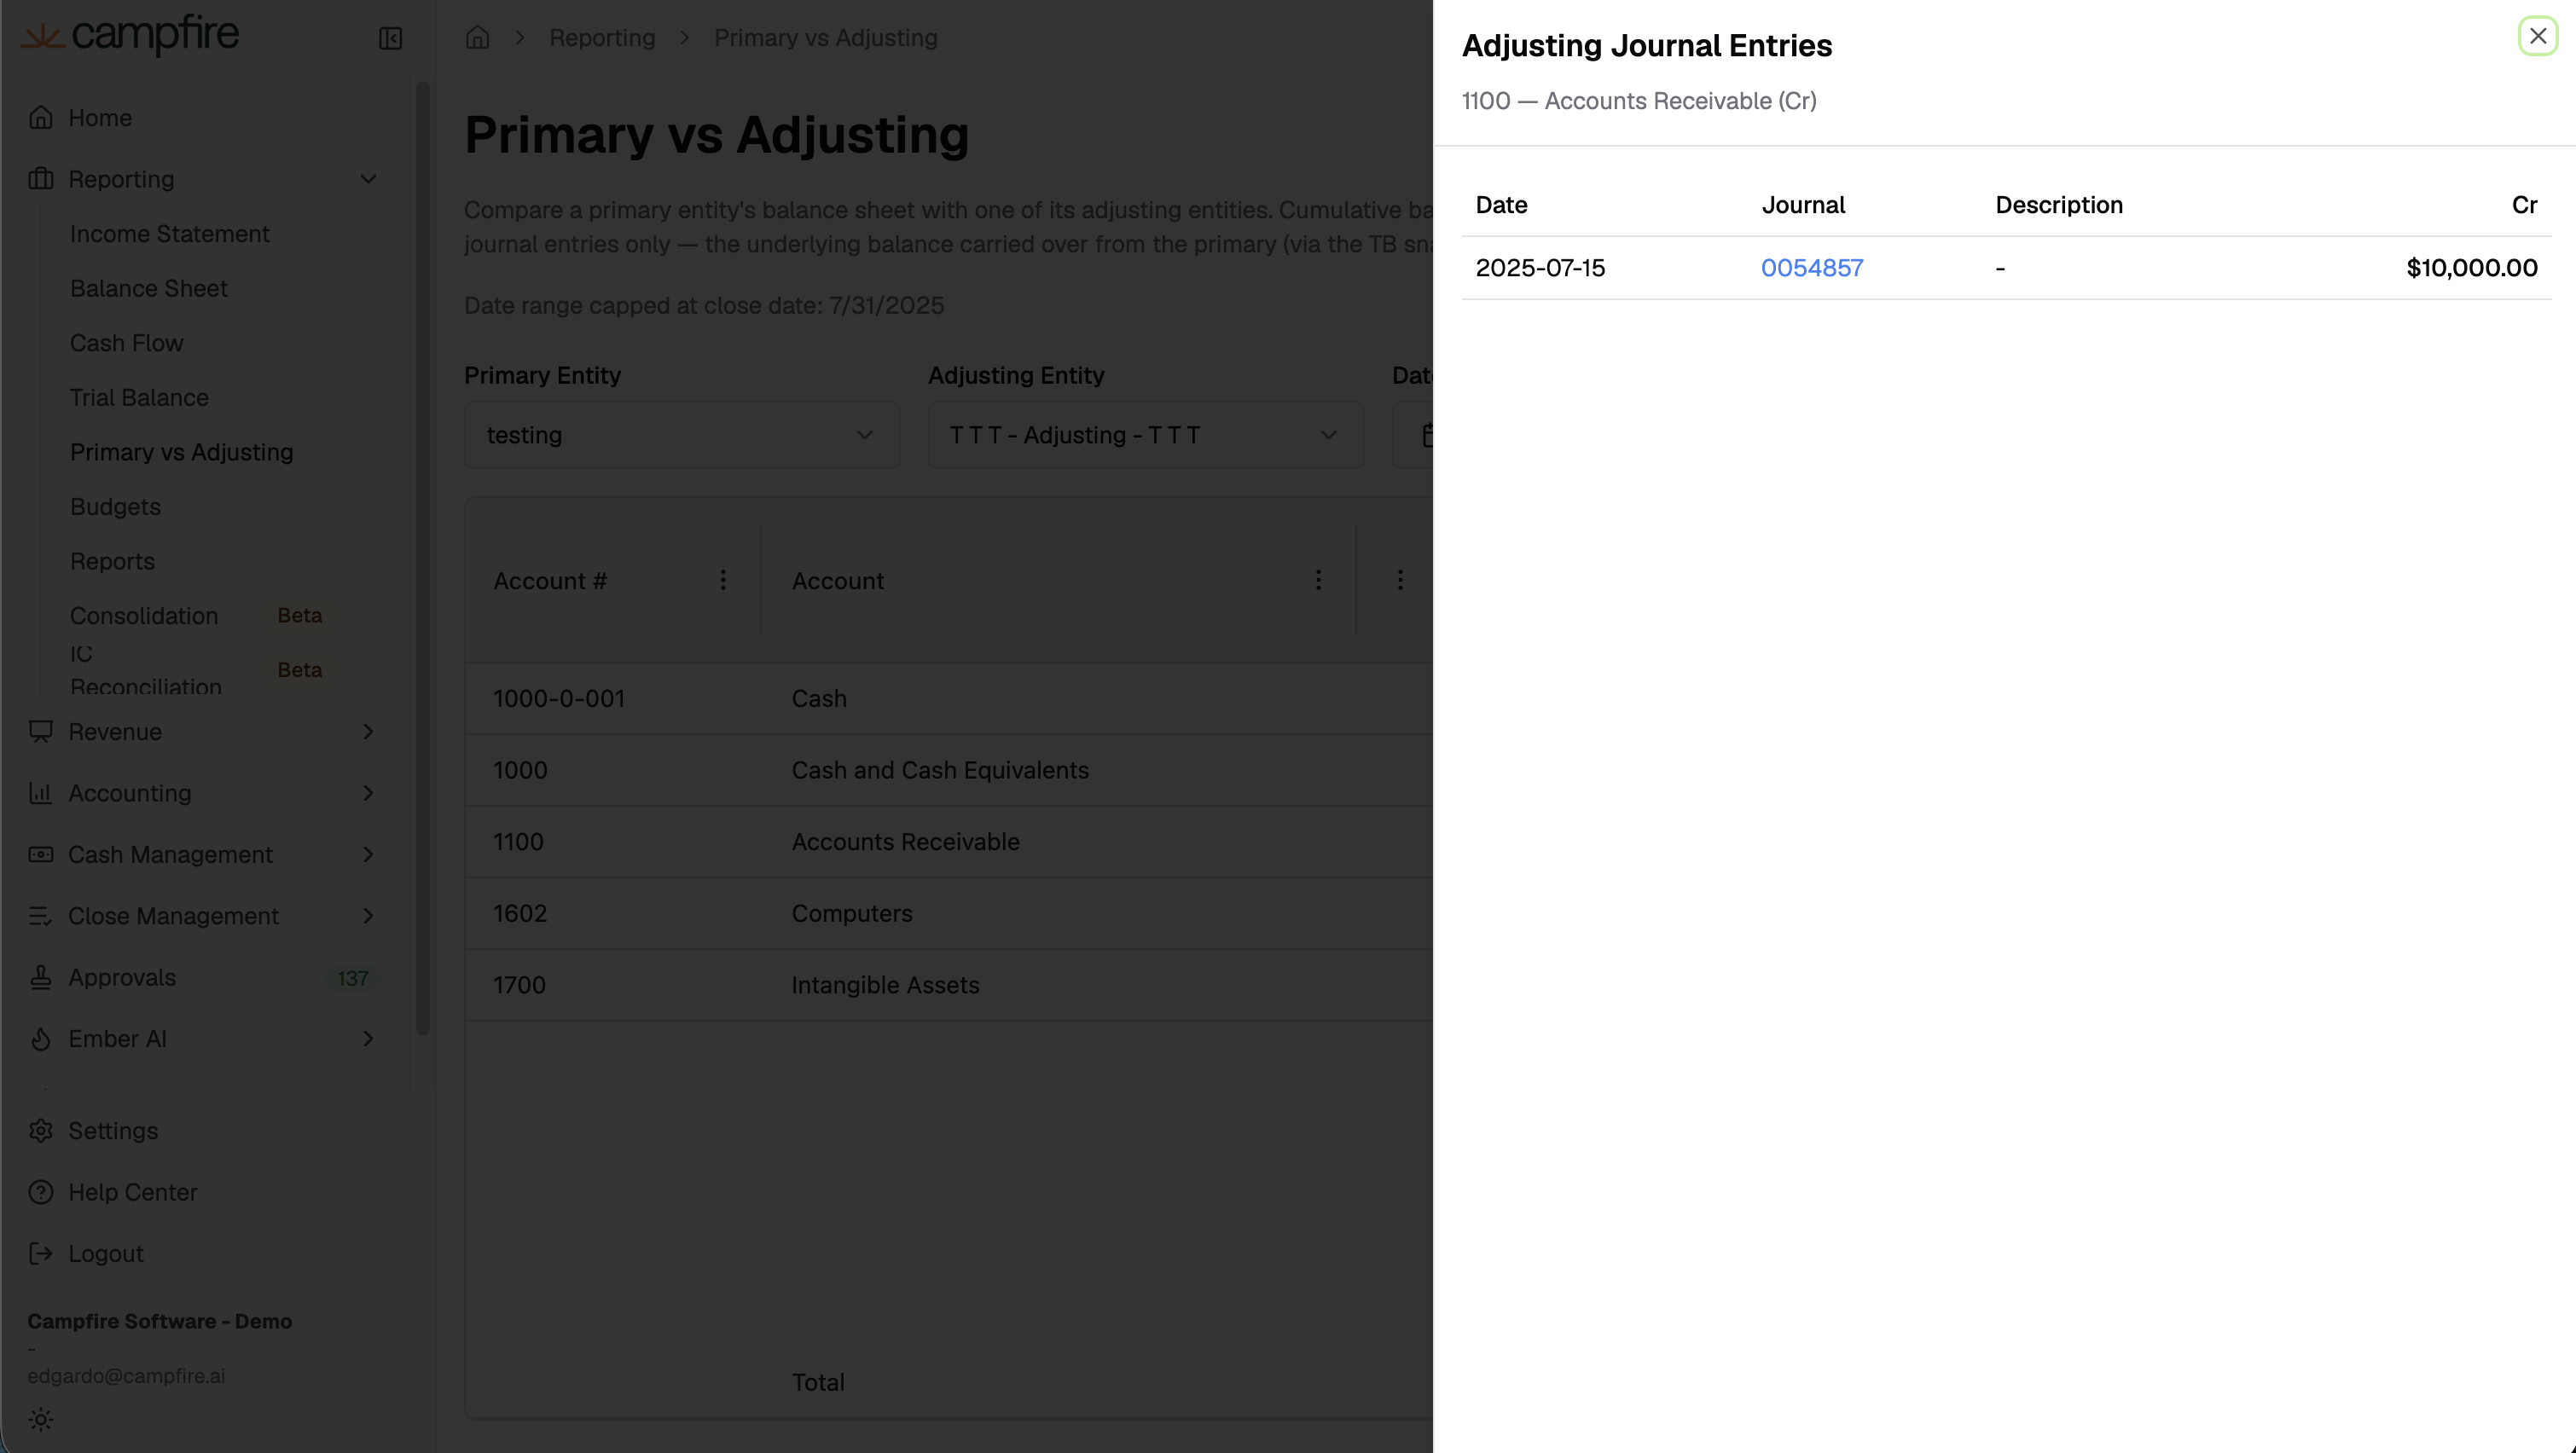Click the Reporting briefcase icon
The width and height of the screenshot is (2576, 1453).
pyautogui.click(x=41, y=179)
